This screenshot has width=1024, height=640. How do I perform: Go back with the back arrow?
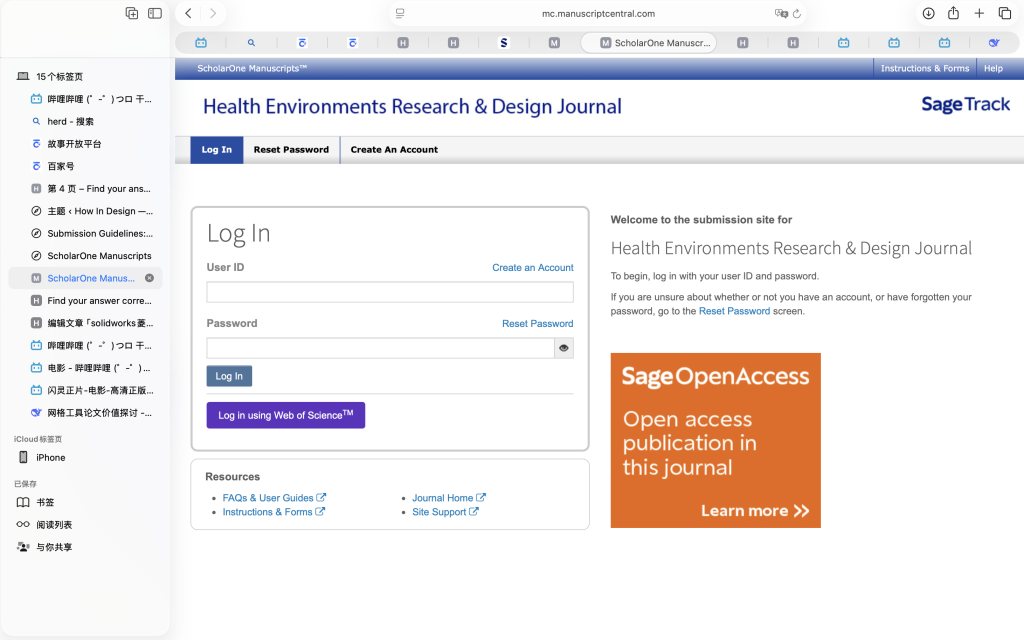[x=188, y=13]
